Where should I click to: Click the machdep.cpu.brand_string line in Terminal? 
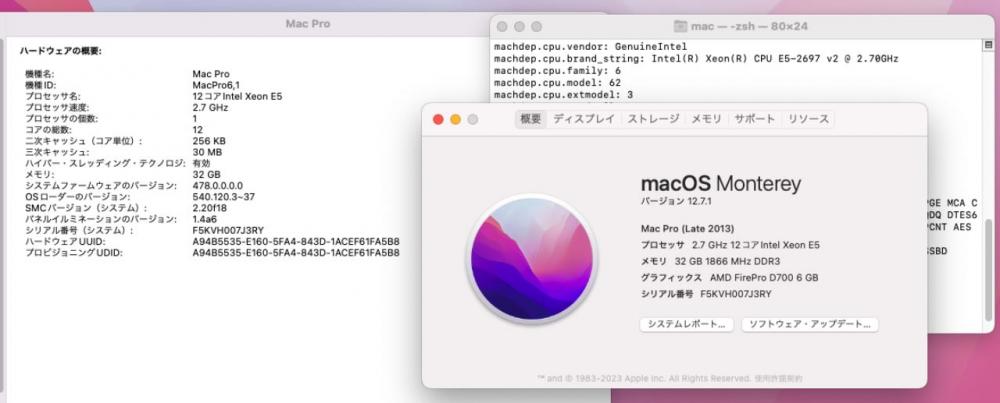click(696, 59)
